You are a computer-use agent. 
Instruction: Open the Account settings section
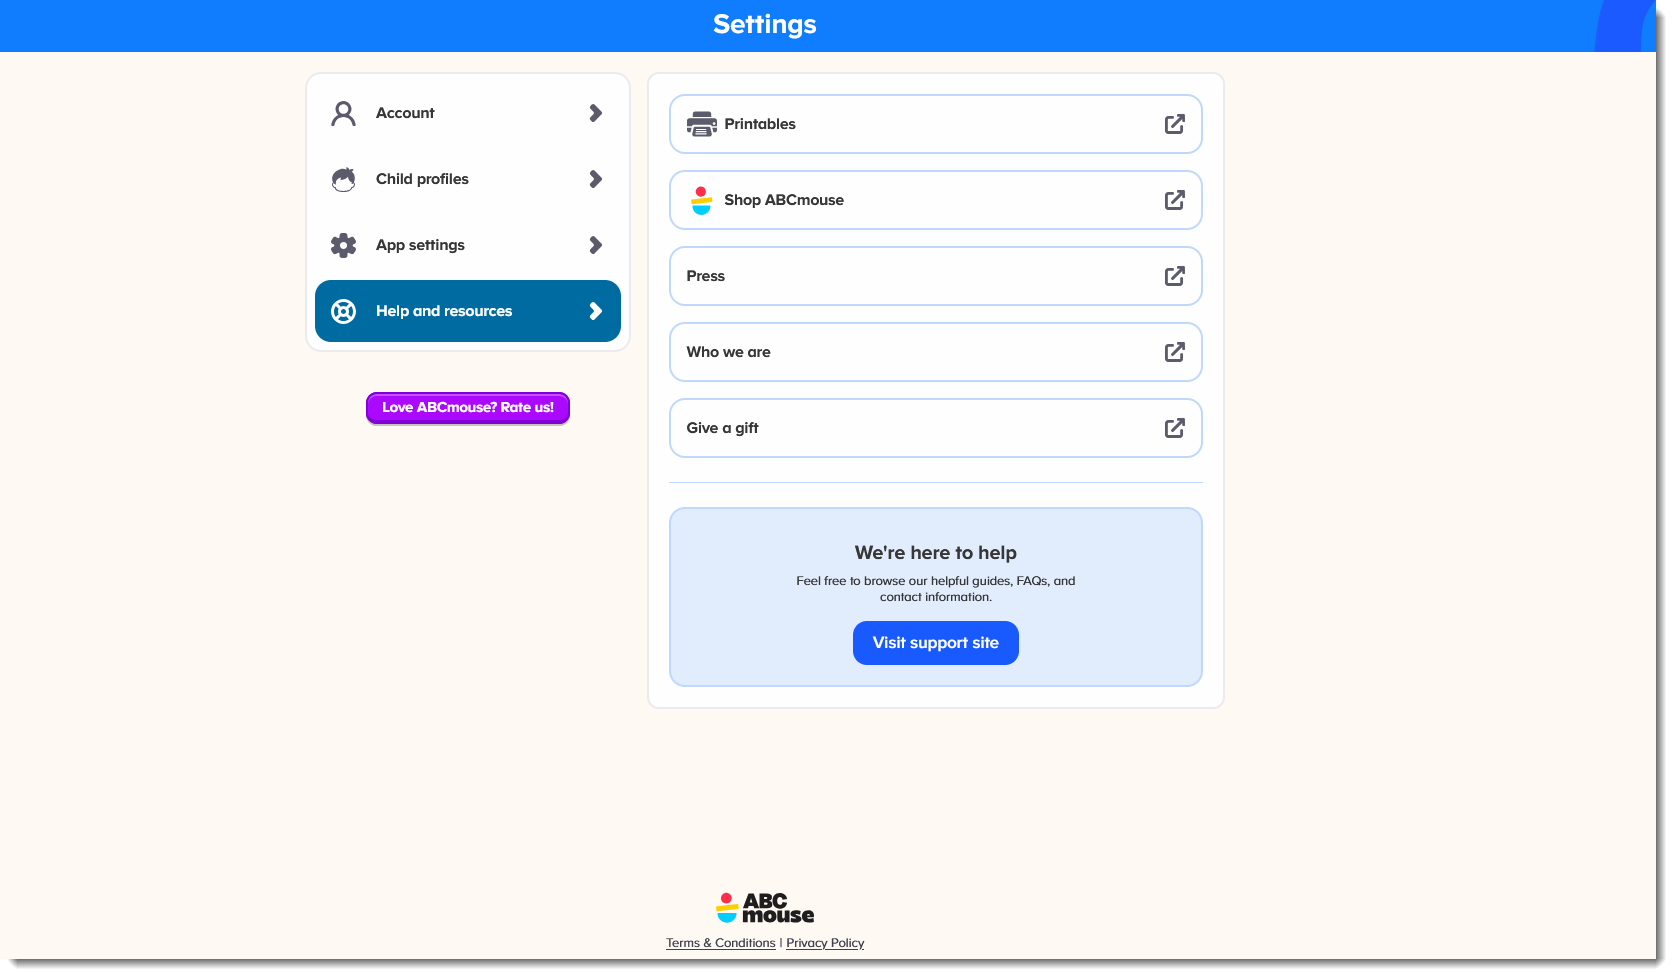coord(468,113)
